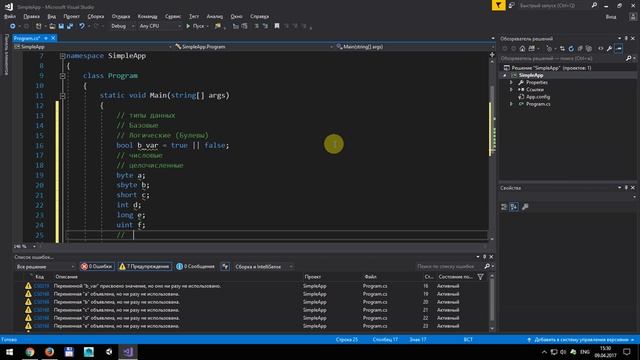Click Add to source control in status bar
The height and width of the screenshot is (360, 640).
580,340
